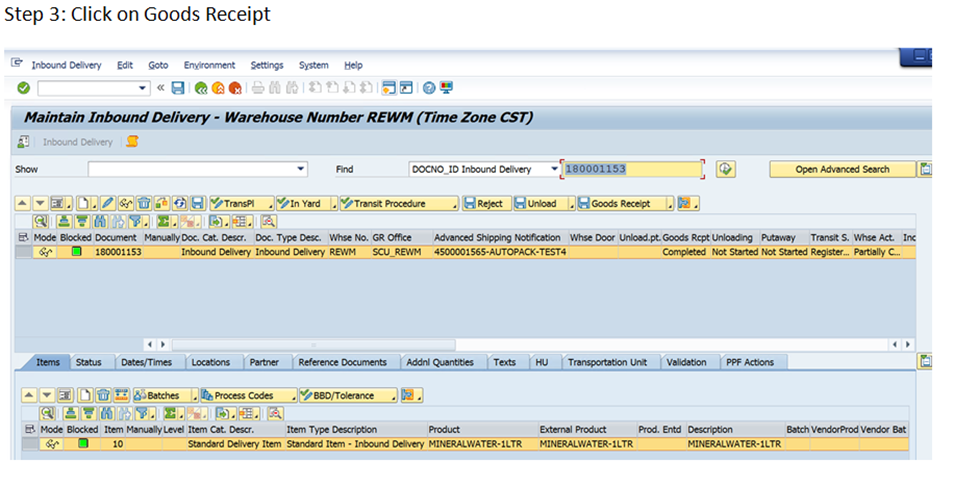Click the Sort Ascending icon above the delivery table

coord(64,221)
